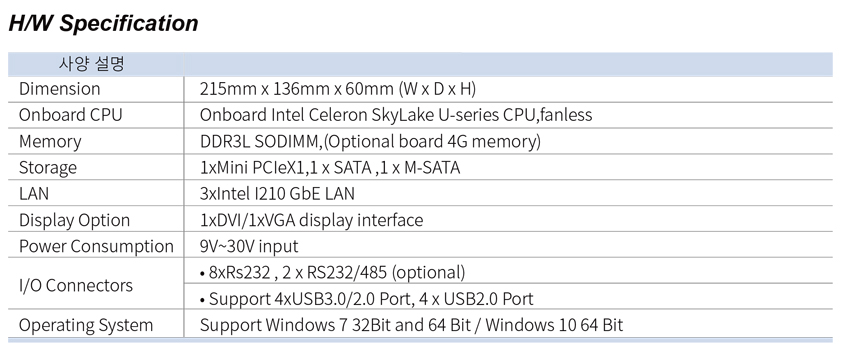This screenshot has height=361, width=850.
Task: Select the 4xUSB3.0/2.0 Port support line
Action: 366,299
